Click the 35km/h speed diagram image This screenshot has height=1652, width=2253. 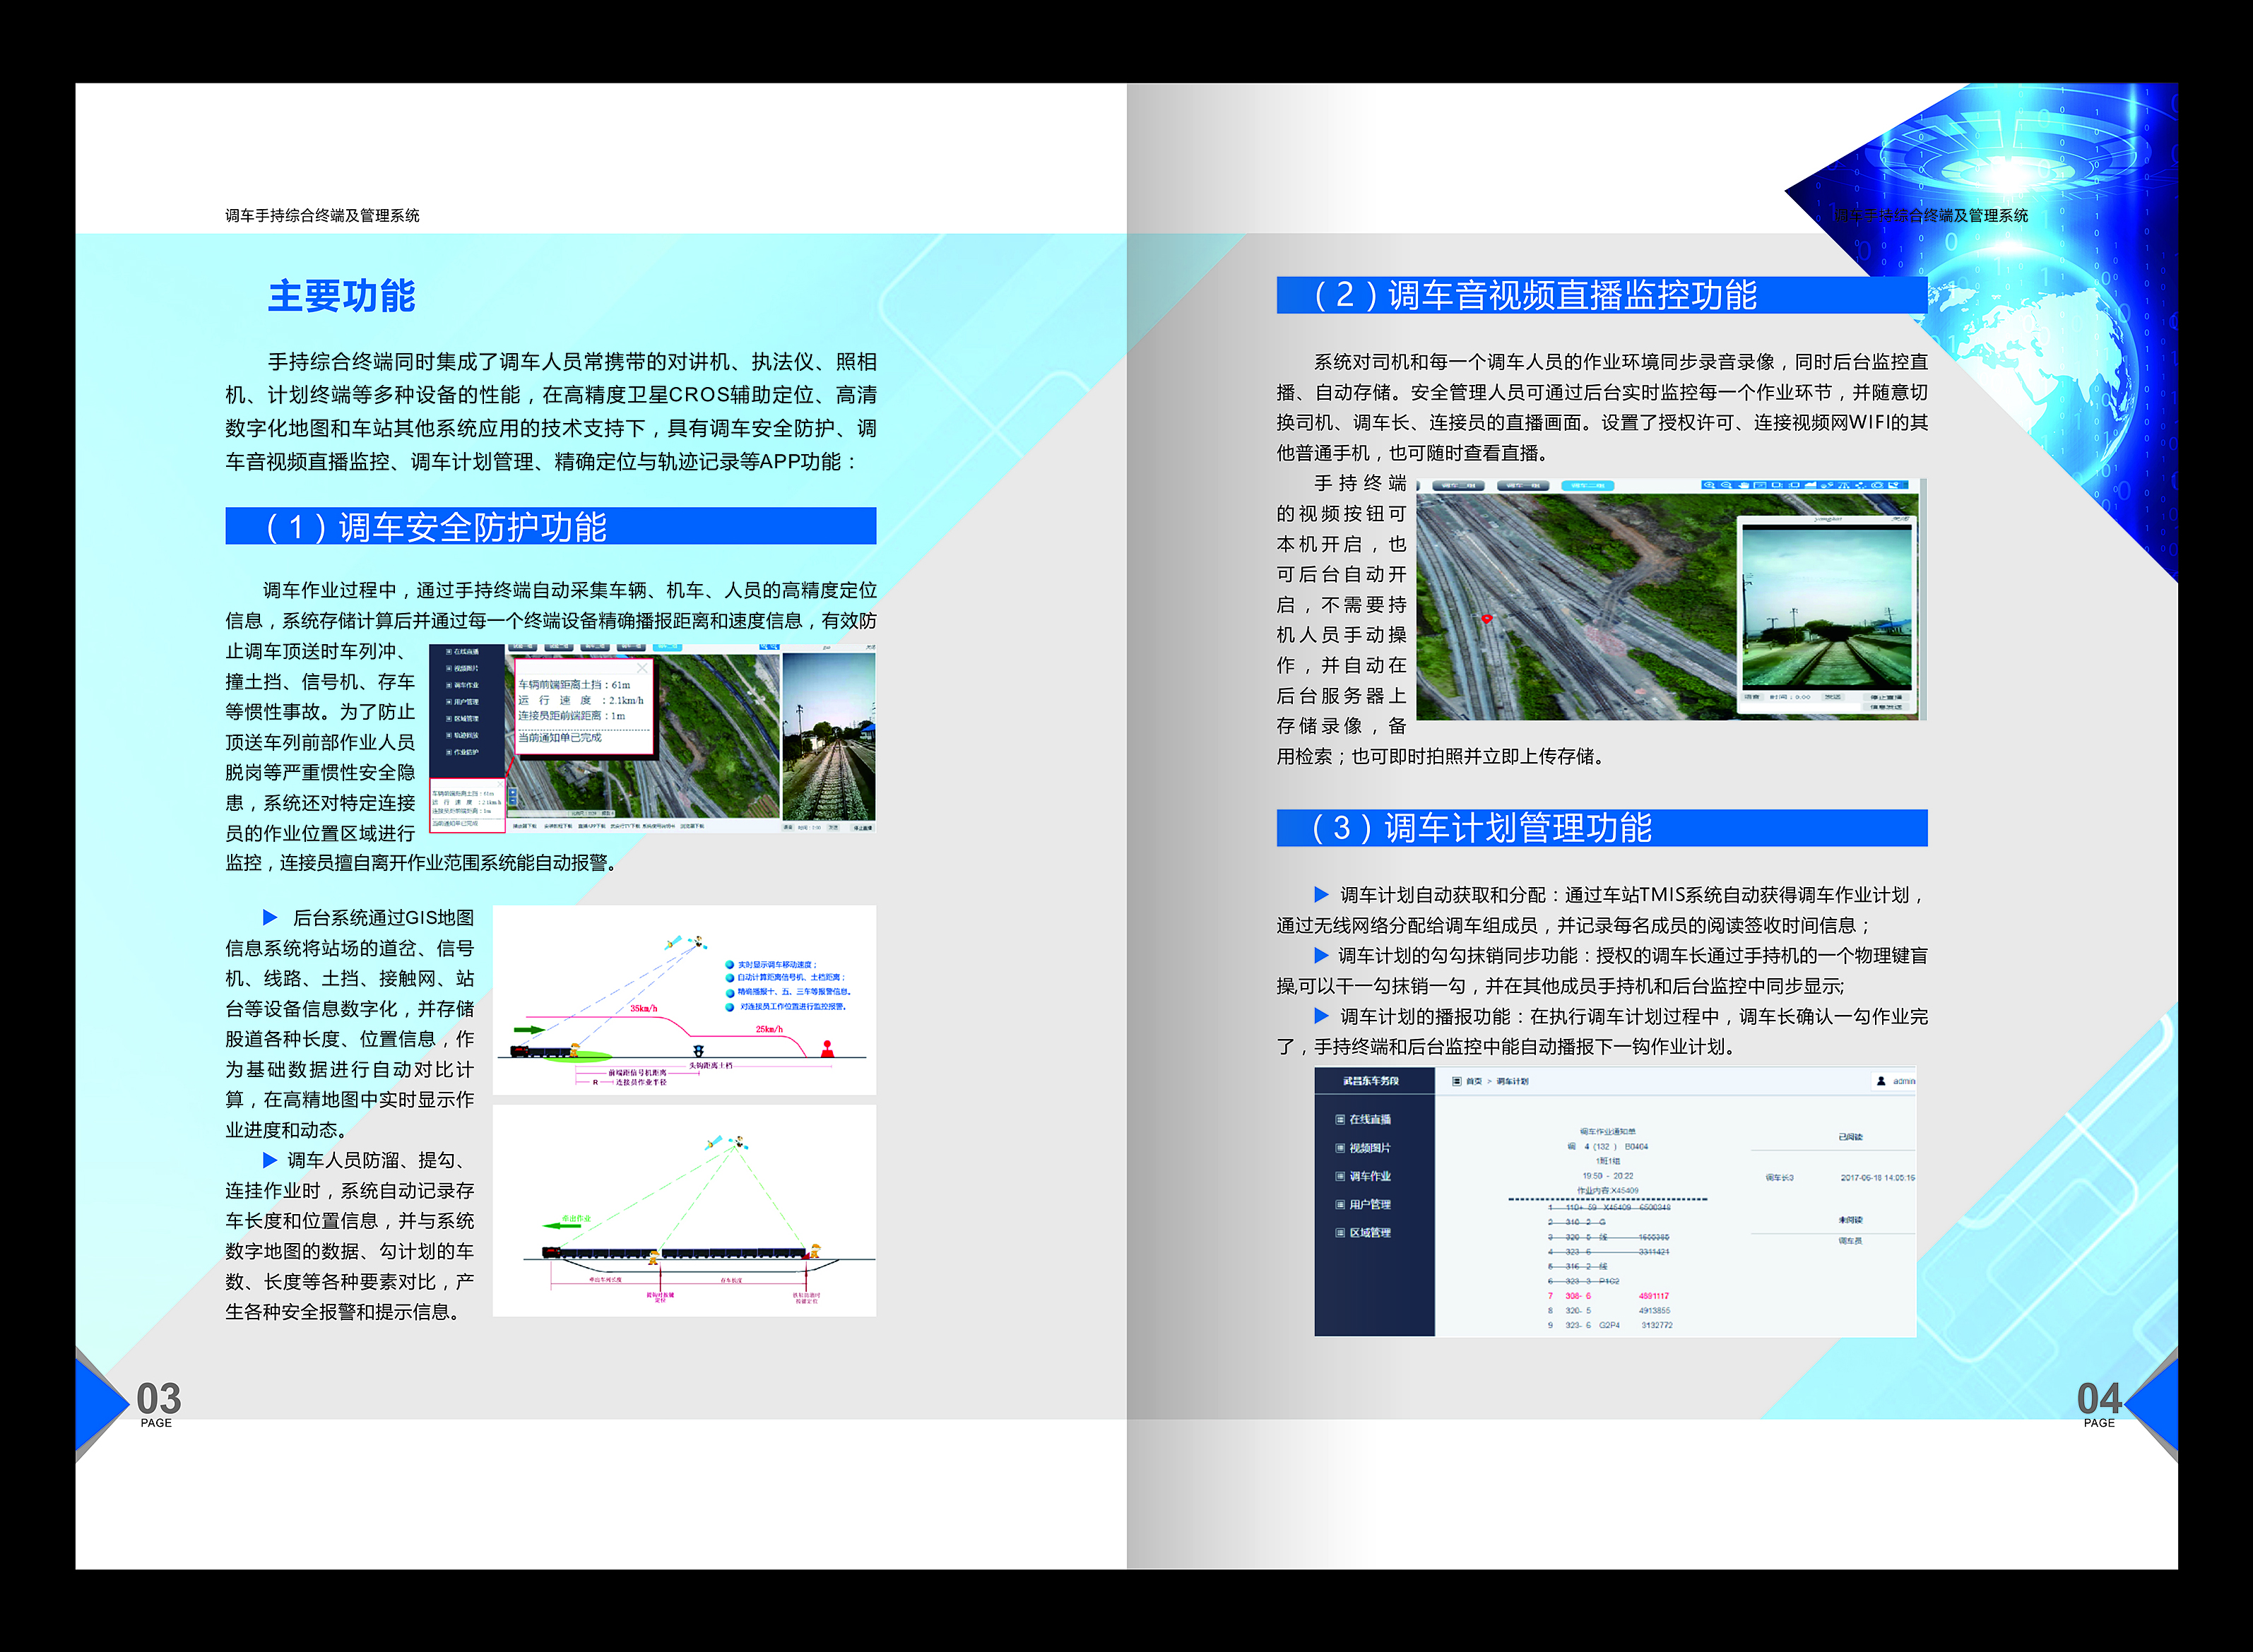coord(684,1000)
